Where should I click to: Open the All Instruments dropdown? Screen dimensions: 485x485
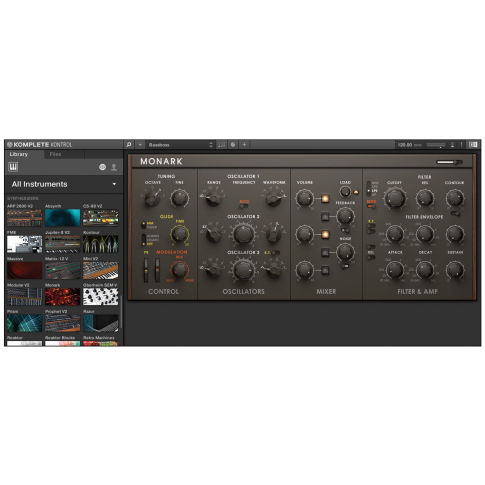[x=64, y=184]
